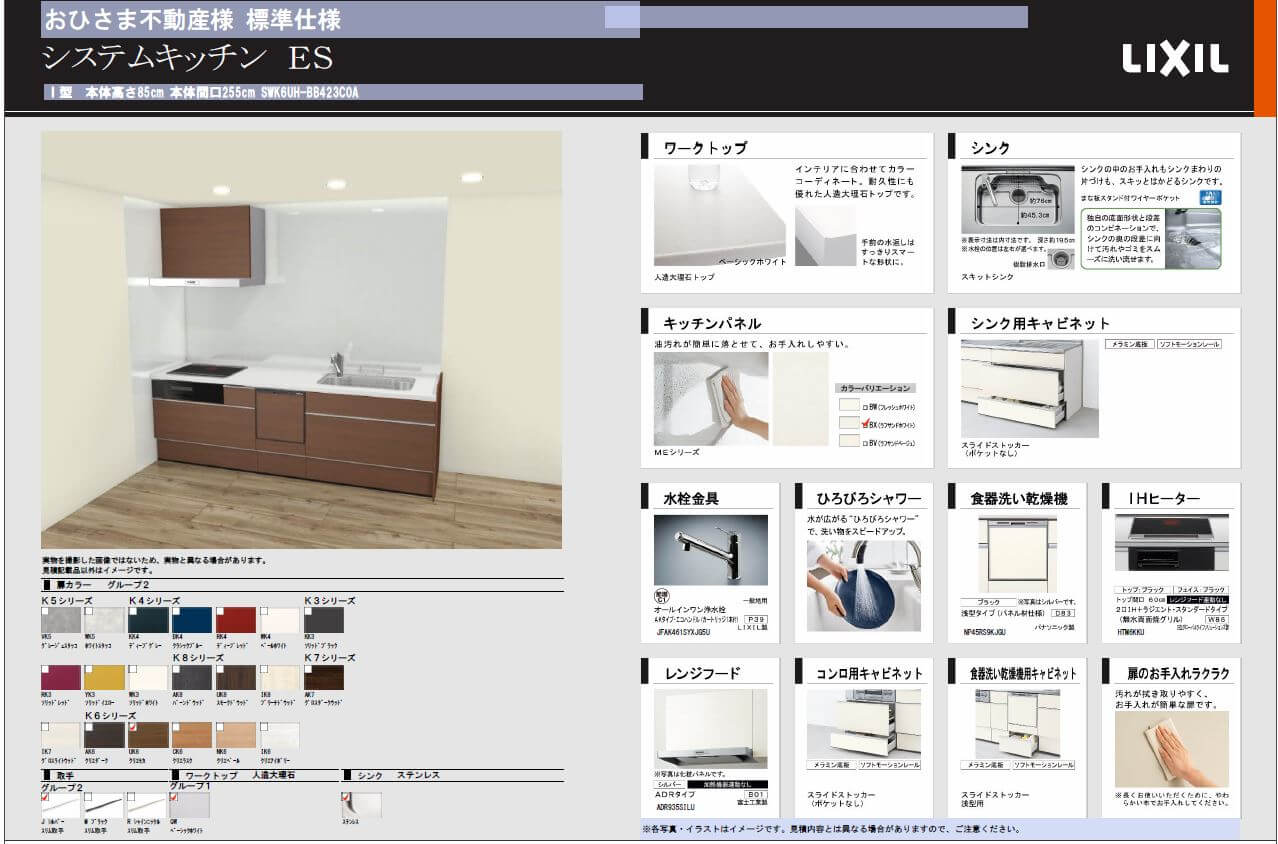
Task: Toggle the ステンレス sink checkbox
Action: [346, 796]
